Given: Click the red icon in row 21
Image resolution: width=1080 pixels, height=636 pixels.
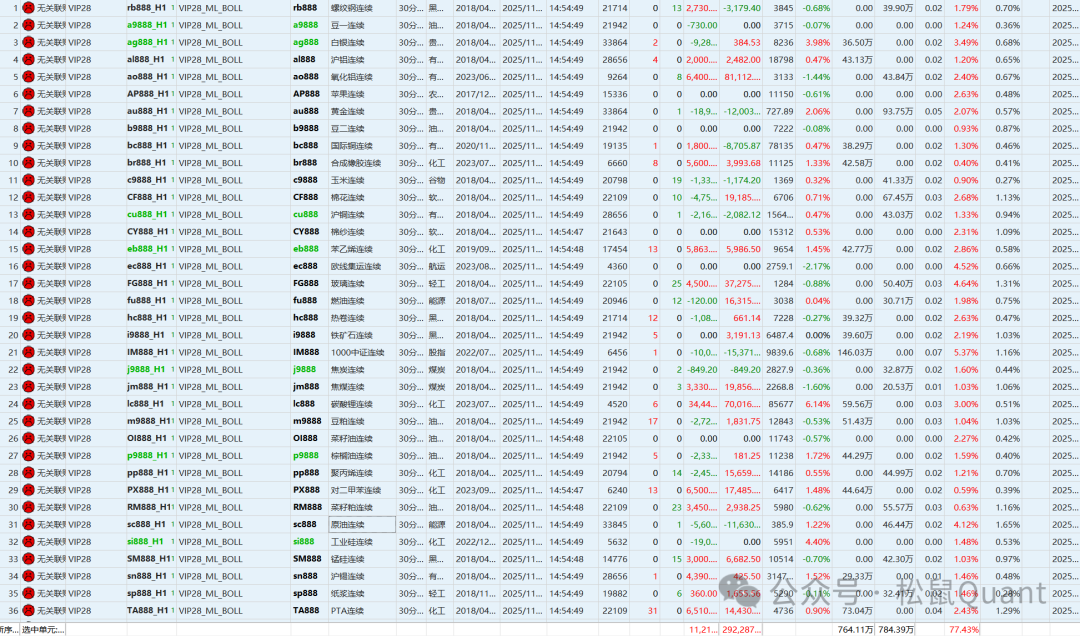Looking at the screenshot, I should tap(28, 352).
